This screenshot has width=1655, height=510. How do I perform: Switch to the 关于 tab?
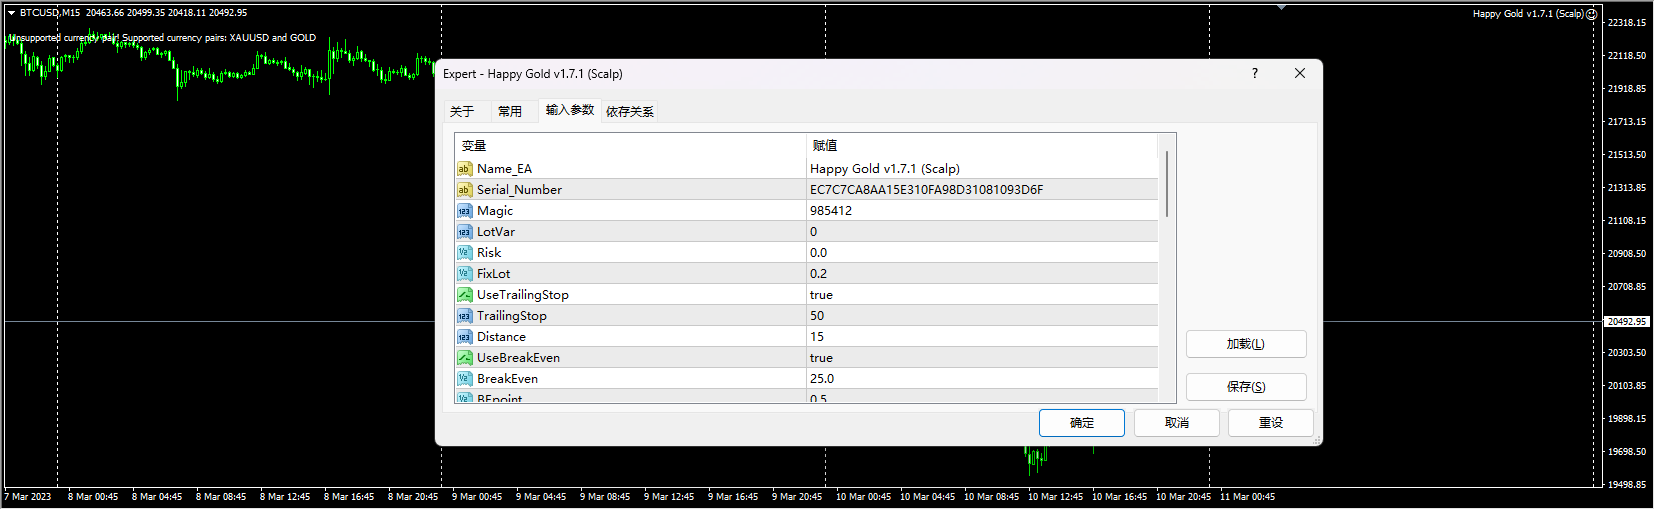462,111
